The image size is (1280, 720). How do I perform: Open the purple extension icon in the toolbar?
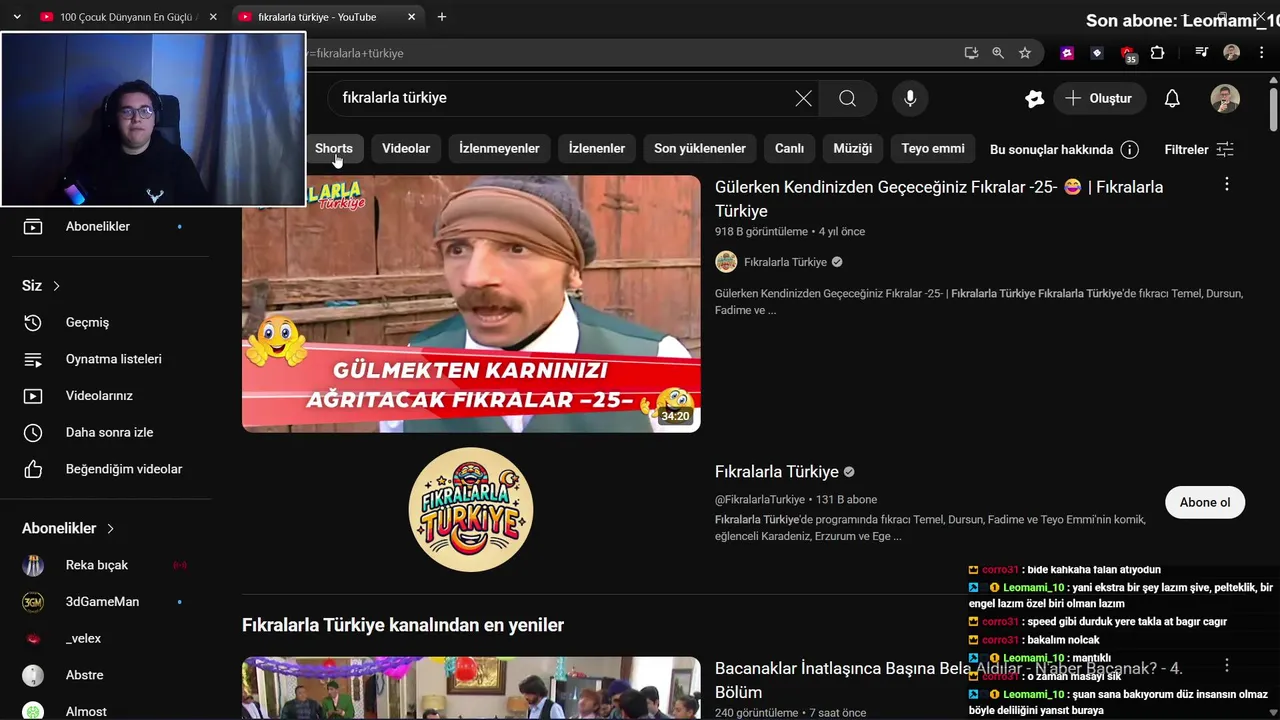(1067, 53)
